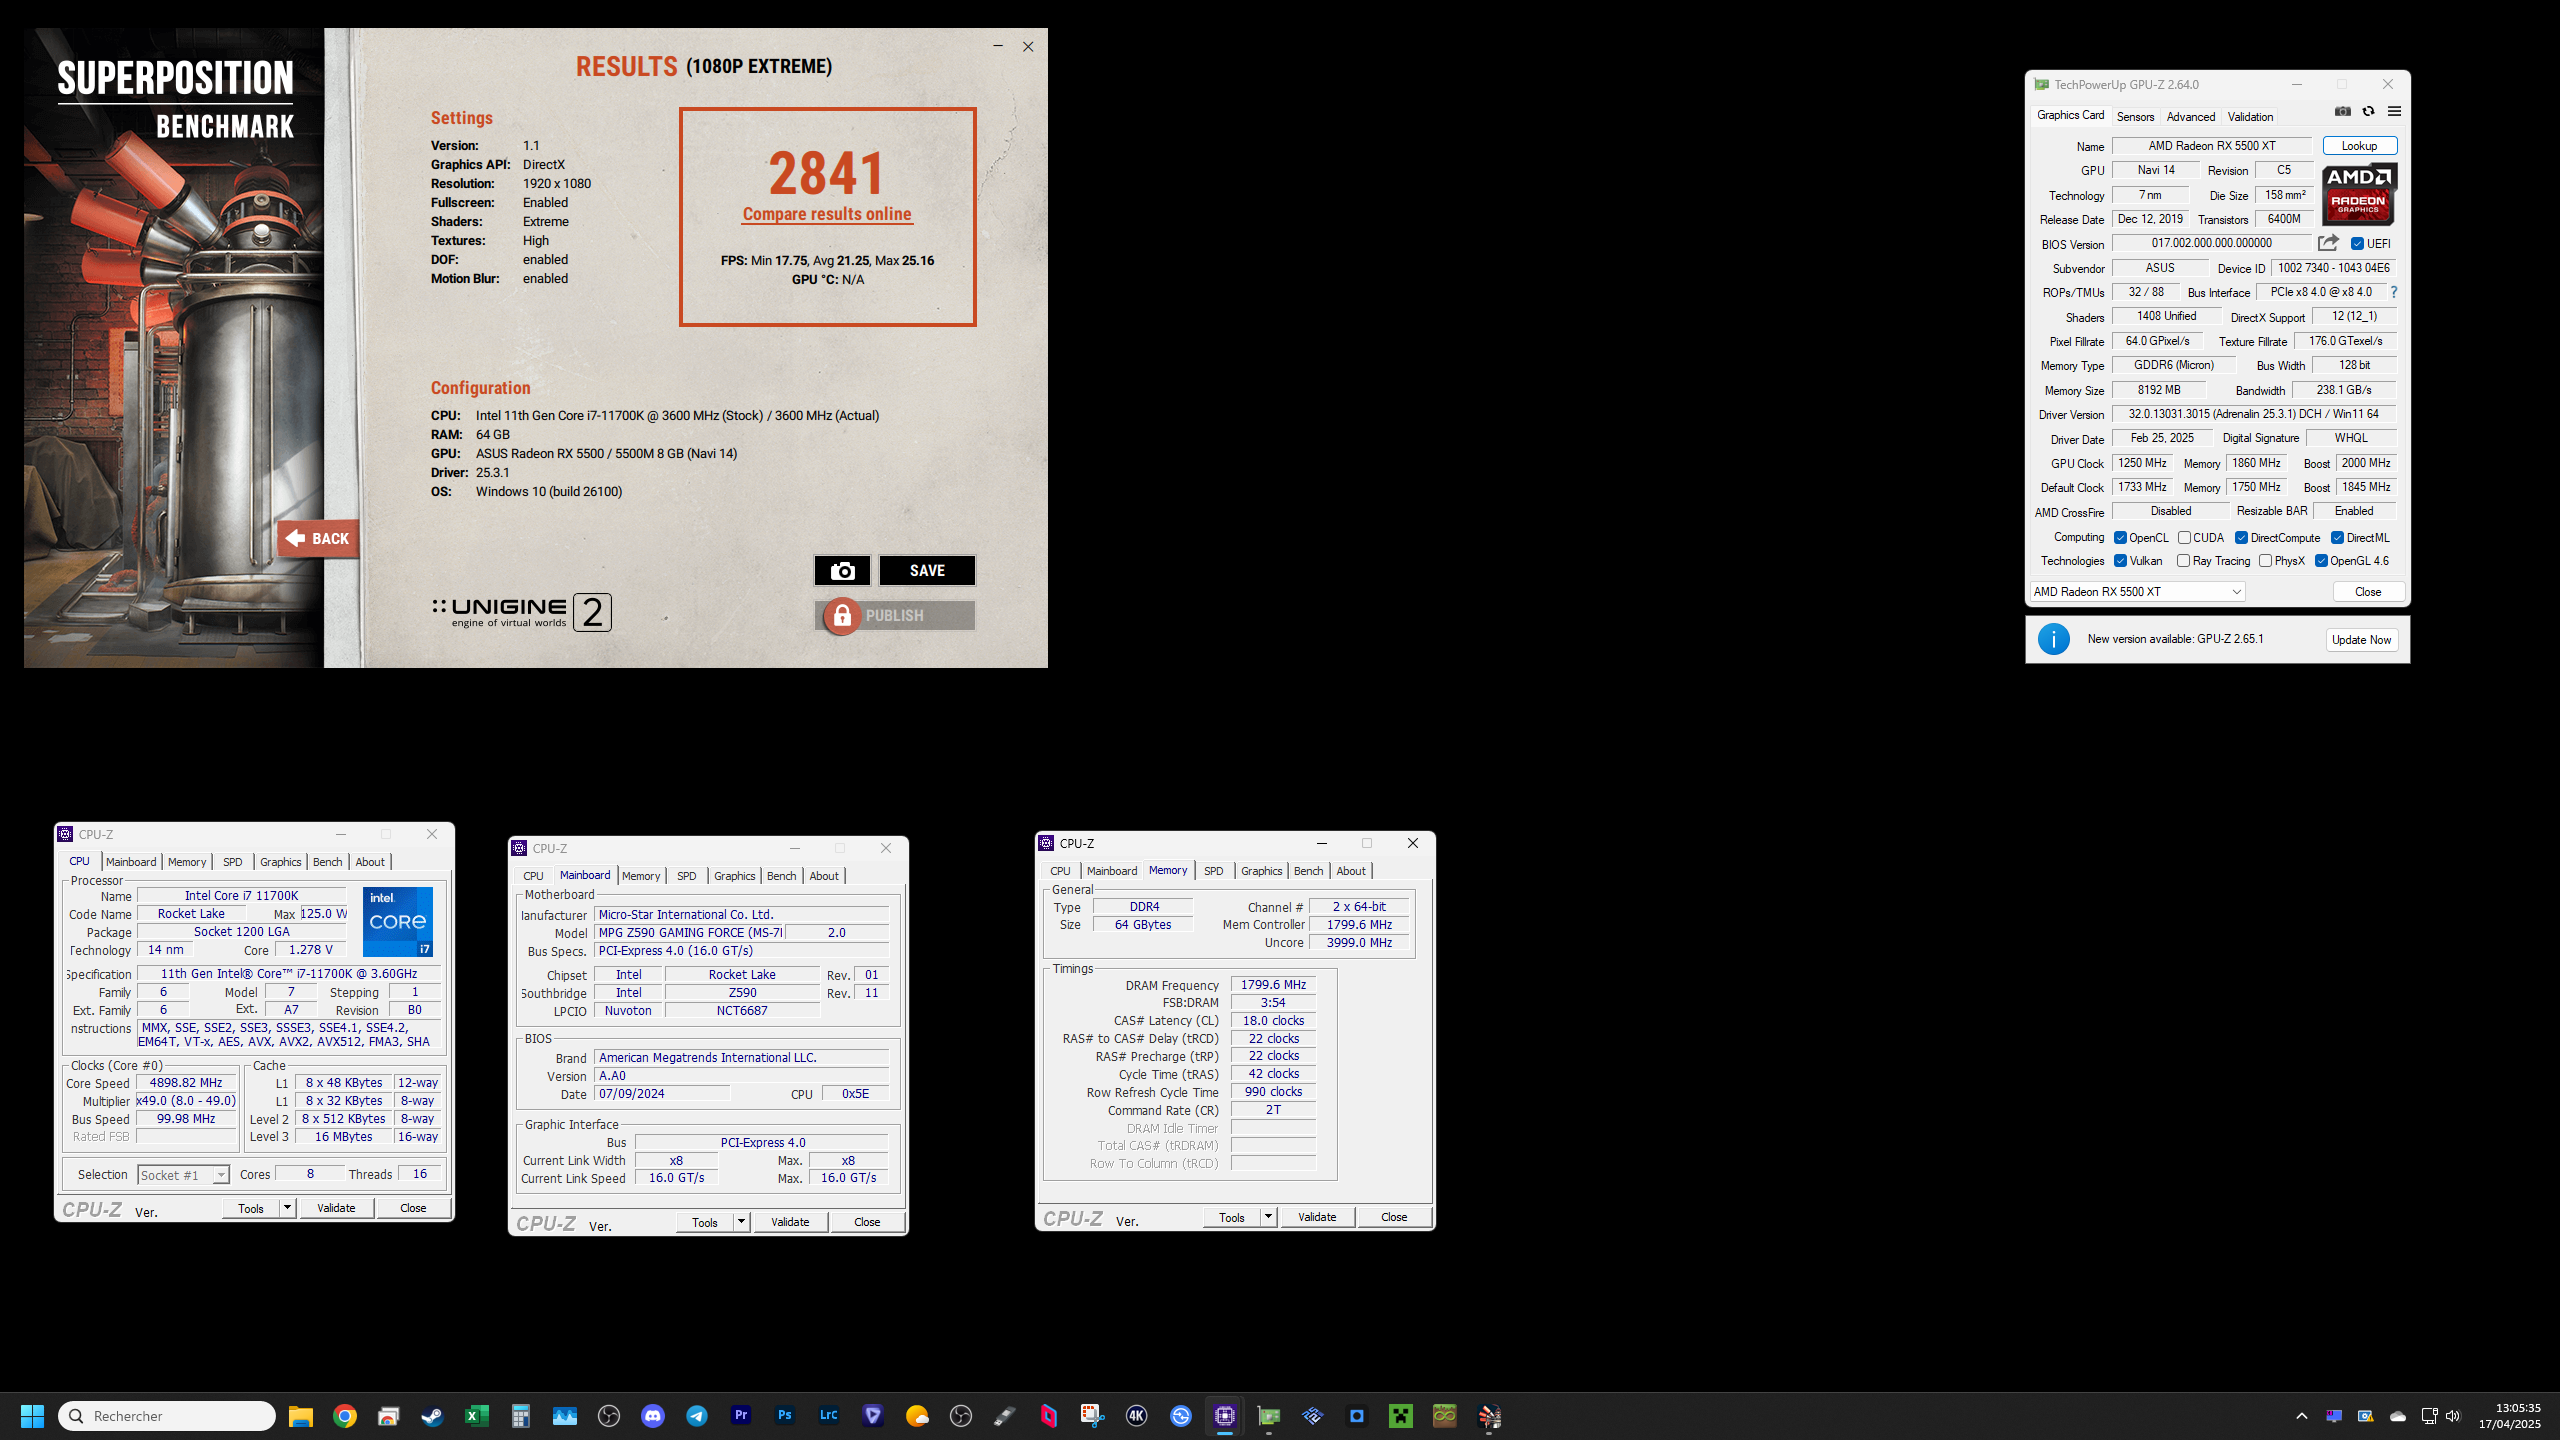Toggle the Vulkan checkbox
Viewport: 2560px width, 1440px height.
point(2120,561)
